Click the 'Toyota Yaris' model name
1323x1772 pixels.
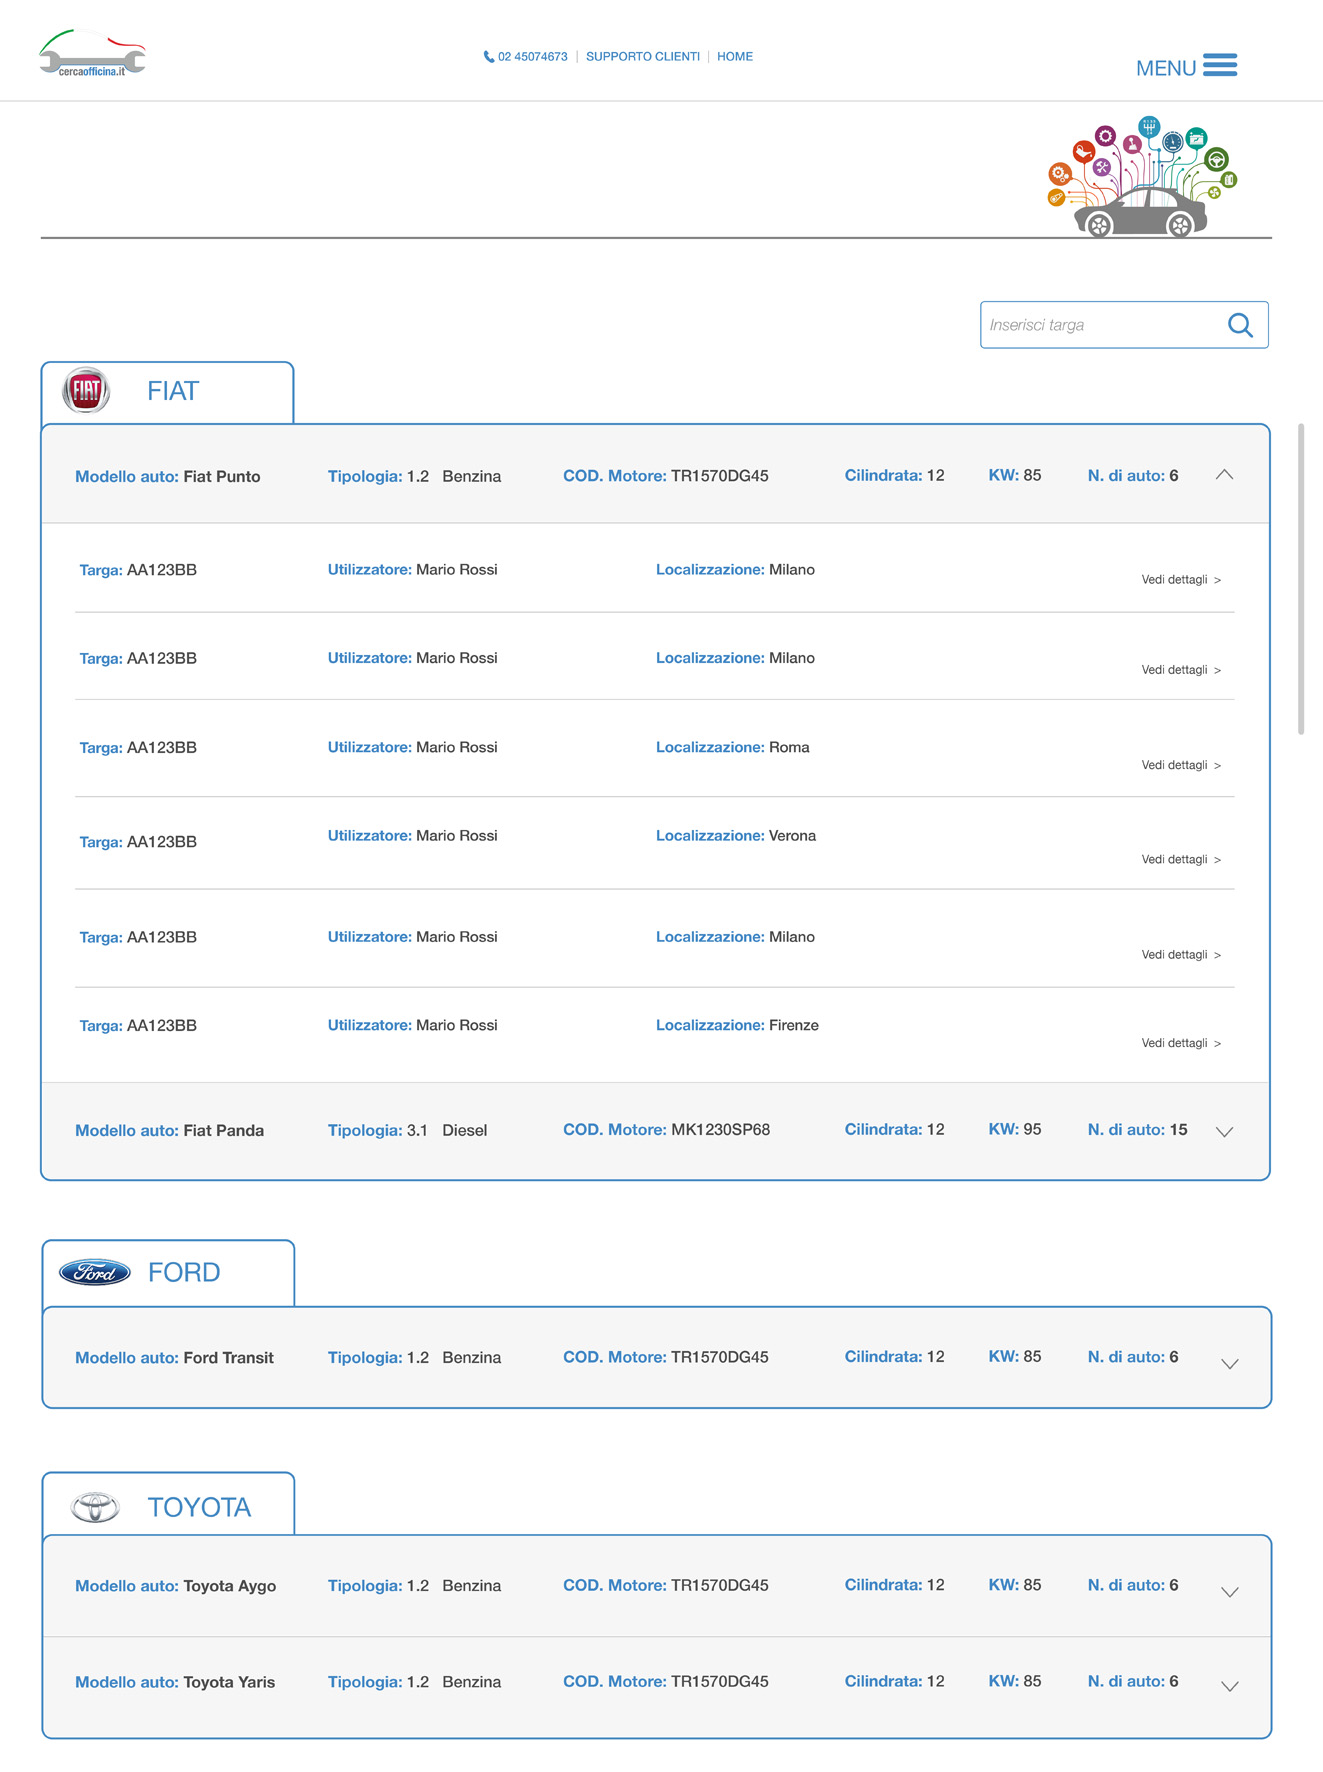click(x=229, y=1682)
